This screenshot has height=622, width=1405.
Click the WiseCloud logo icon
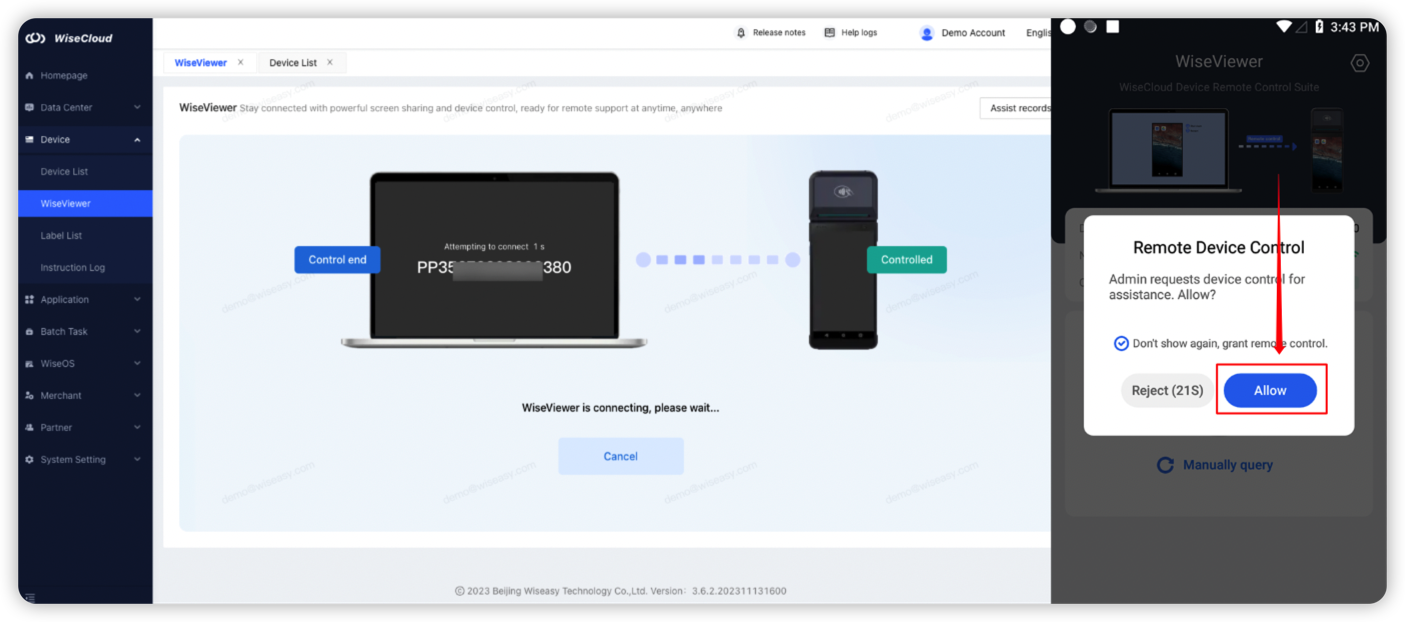click(35, 38)
